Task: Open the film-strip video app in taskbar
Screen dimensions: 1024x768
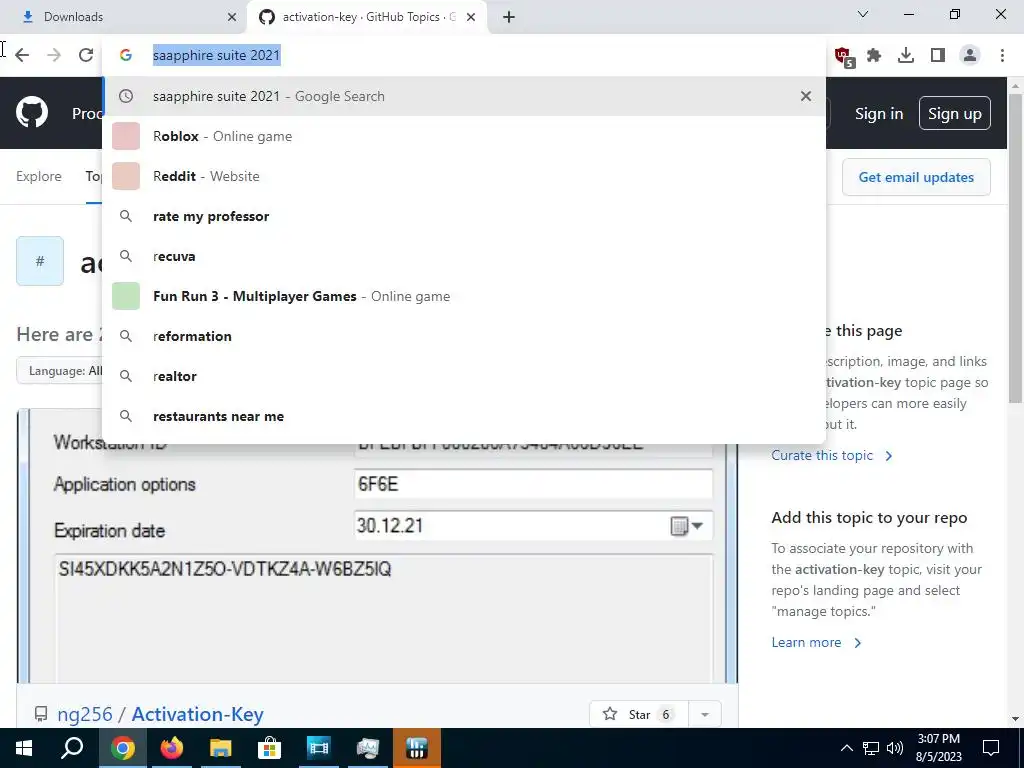Action: click(x=318, y=748)
